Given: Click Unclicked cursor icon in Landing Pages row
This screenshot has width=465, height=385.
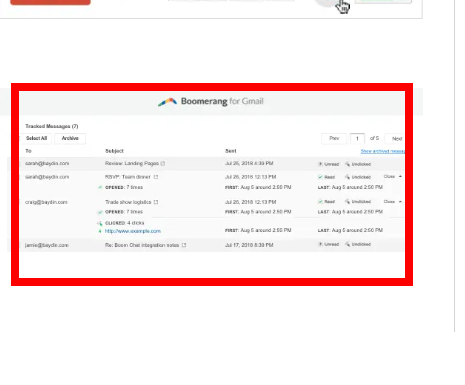Looking at the screenshot, I should (347, 164).
